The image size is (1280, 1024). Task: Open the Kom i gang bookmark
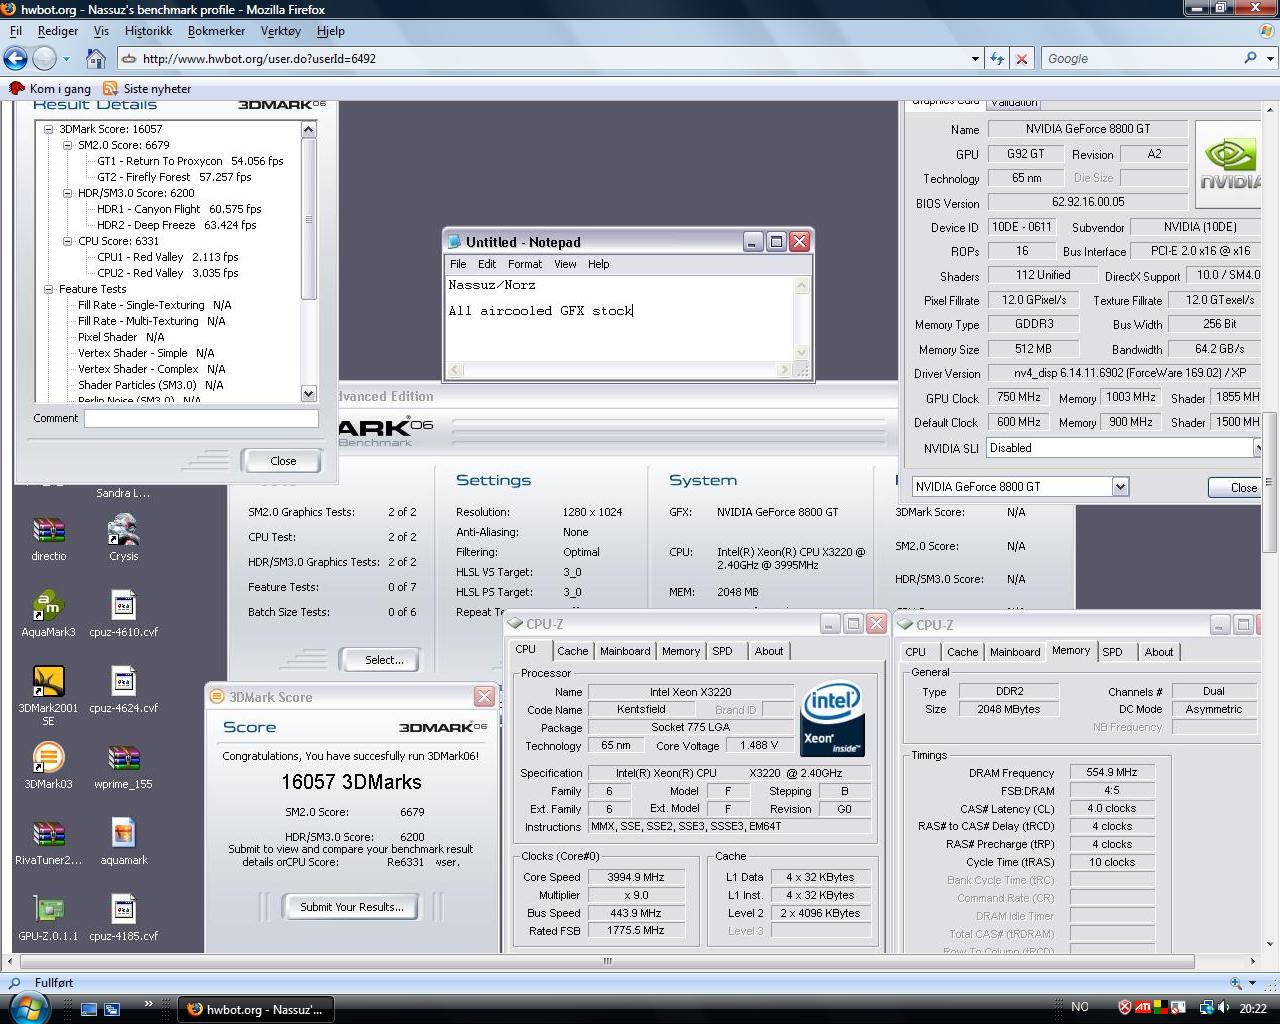[x=50, y=89]
